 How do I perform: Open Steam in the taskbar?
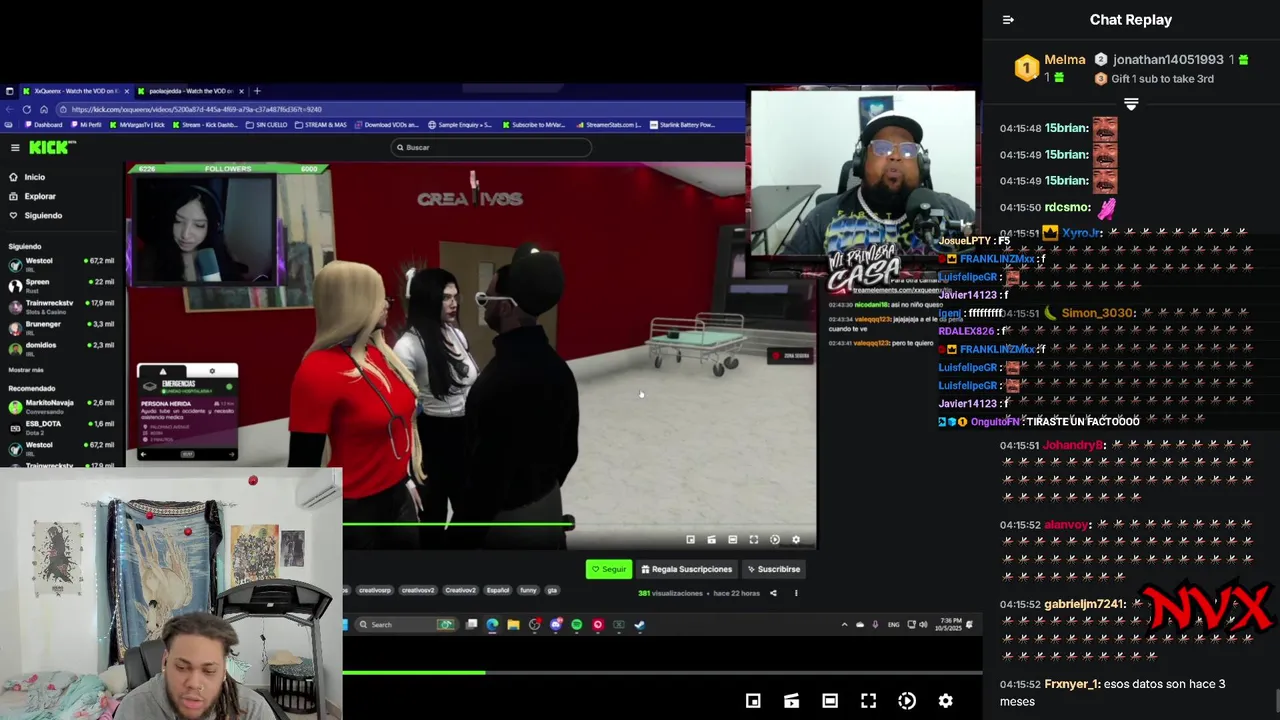point(640,625)
